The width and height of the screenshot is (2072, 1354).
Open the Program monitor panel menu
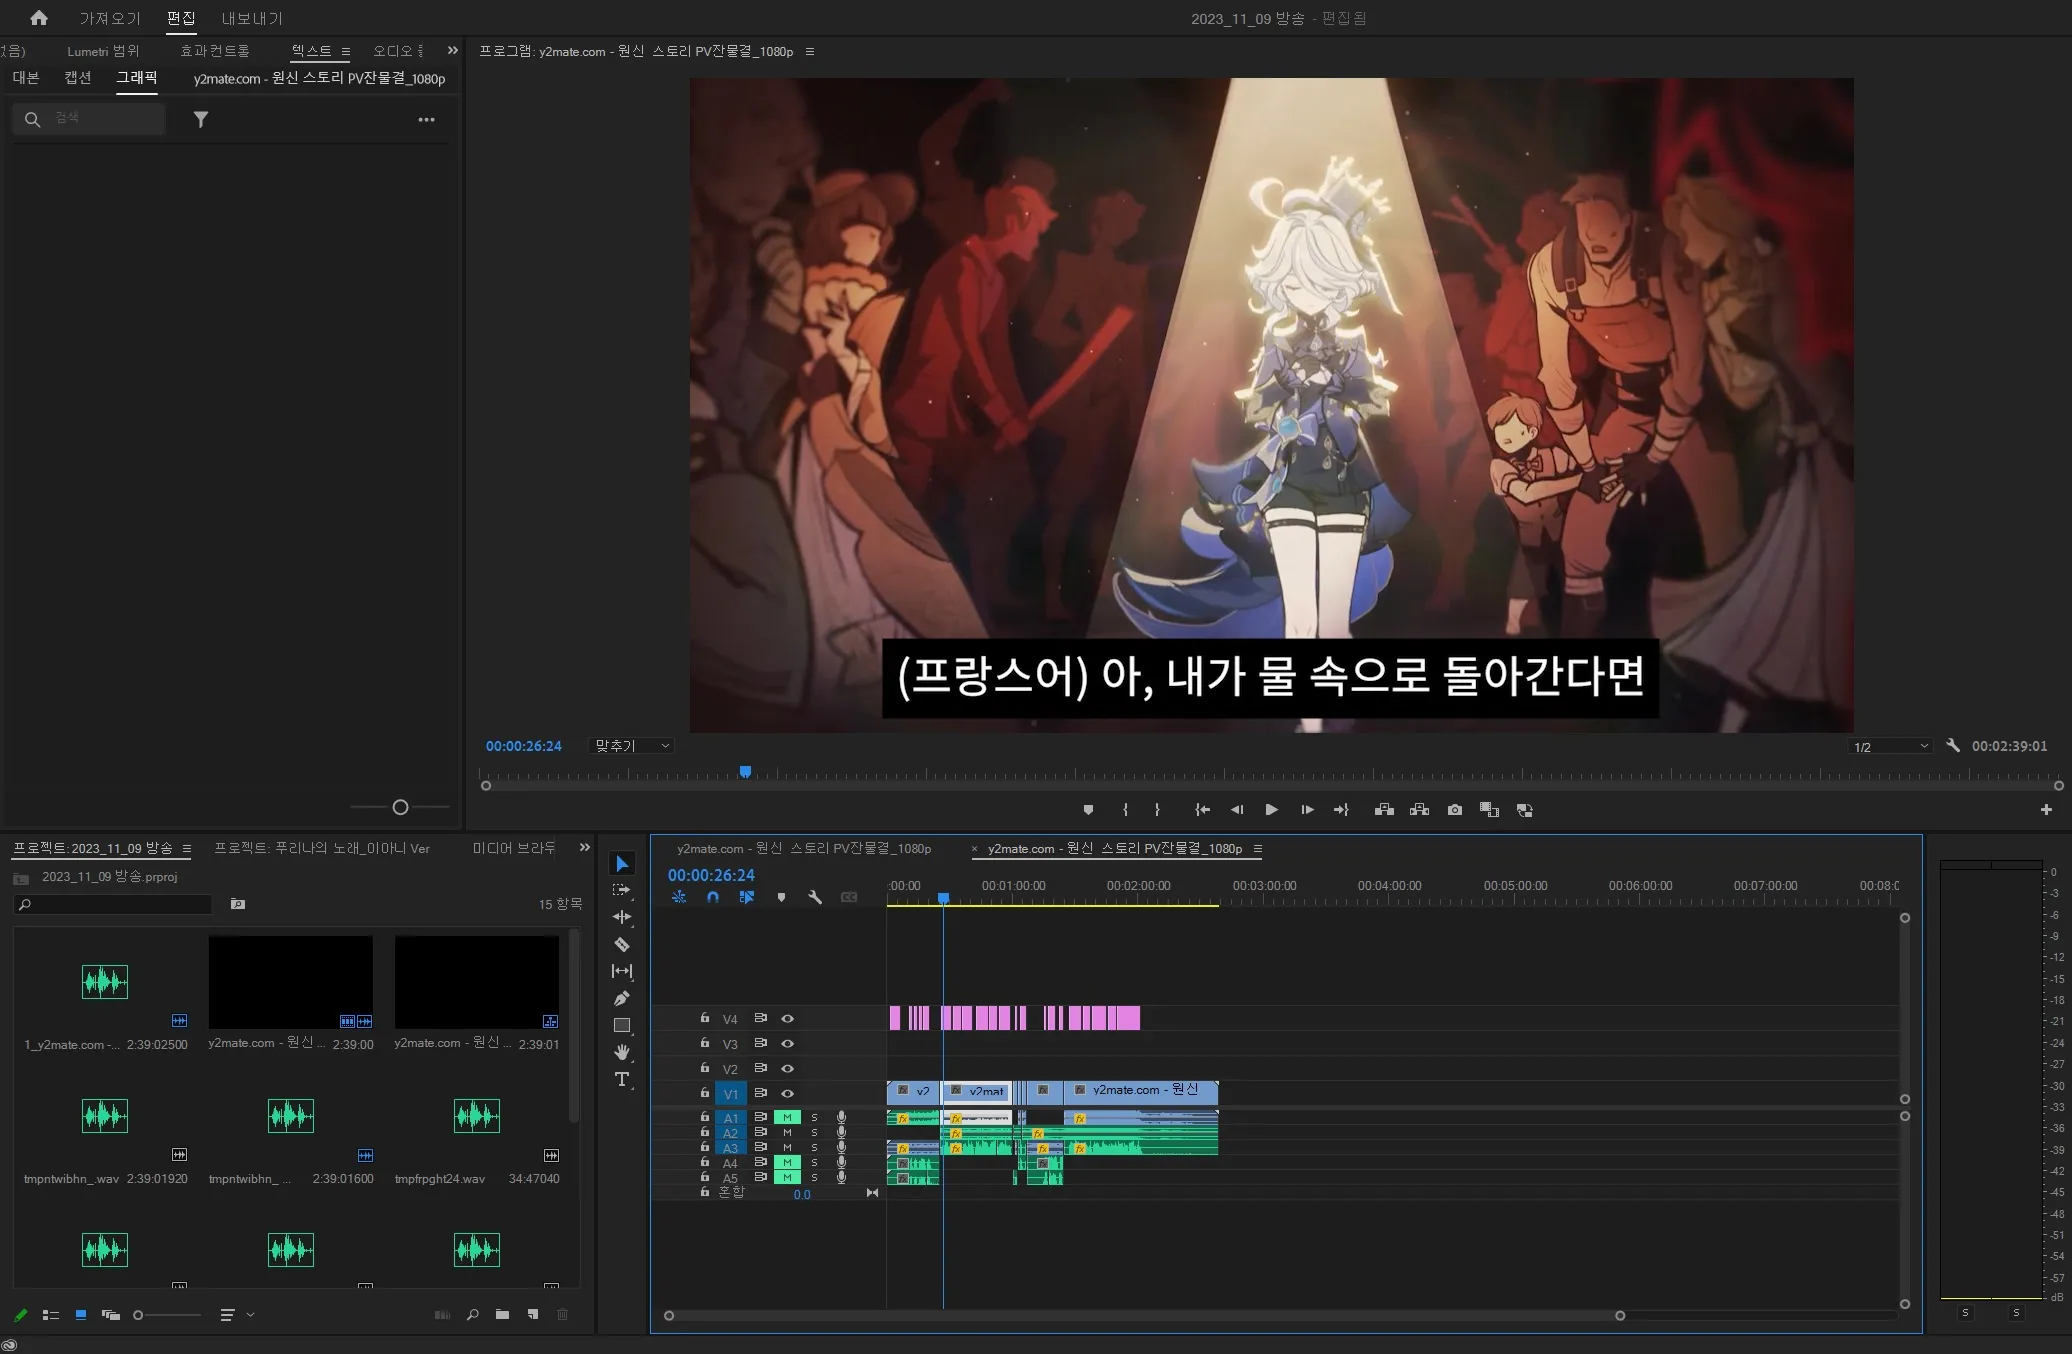810,51
